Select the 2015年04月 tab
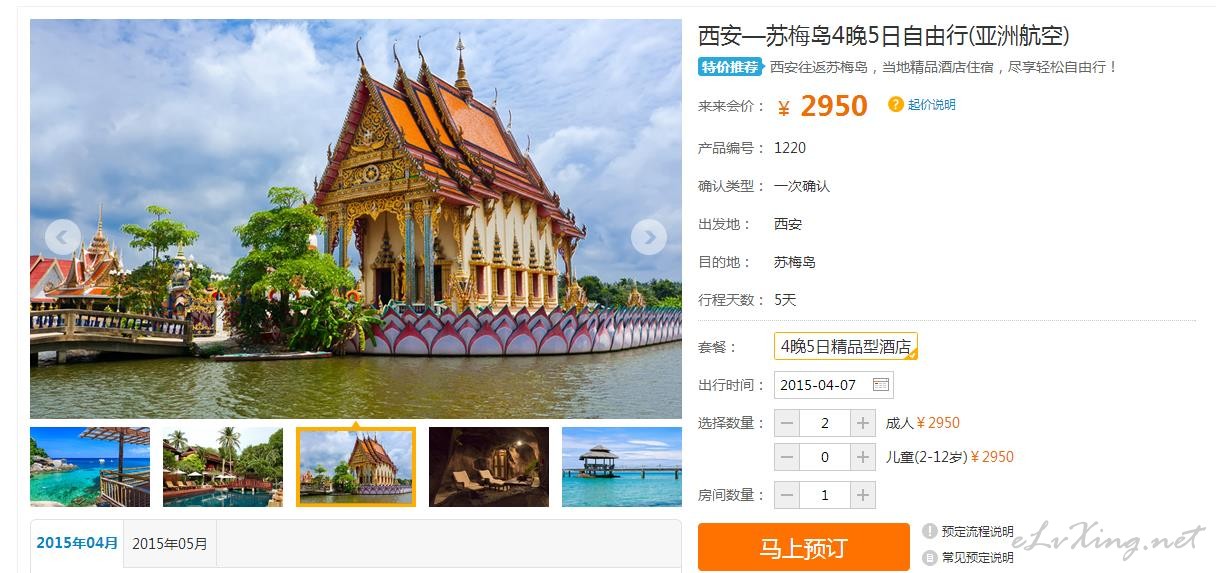Screen dimensions: 1216x573 [x=77, y=543]
